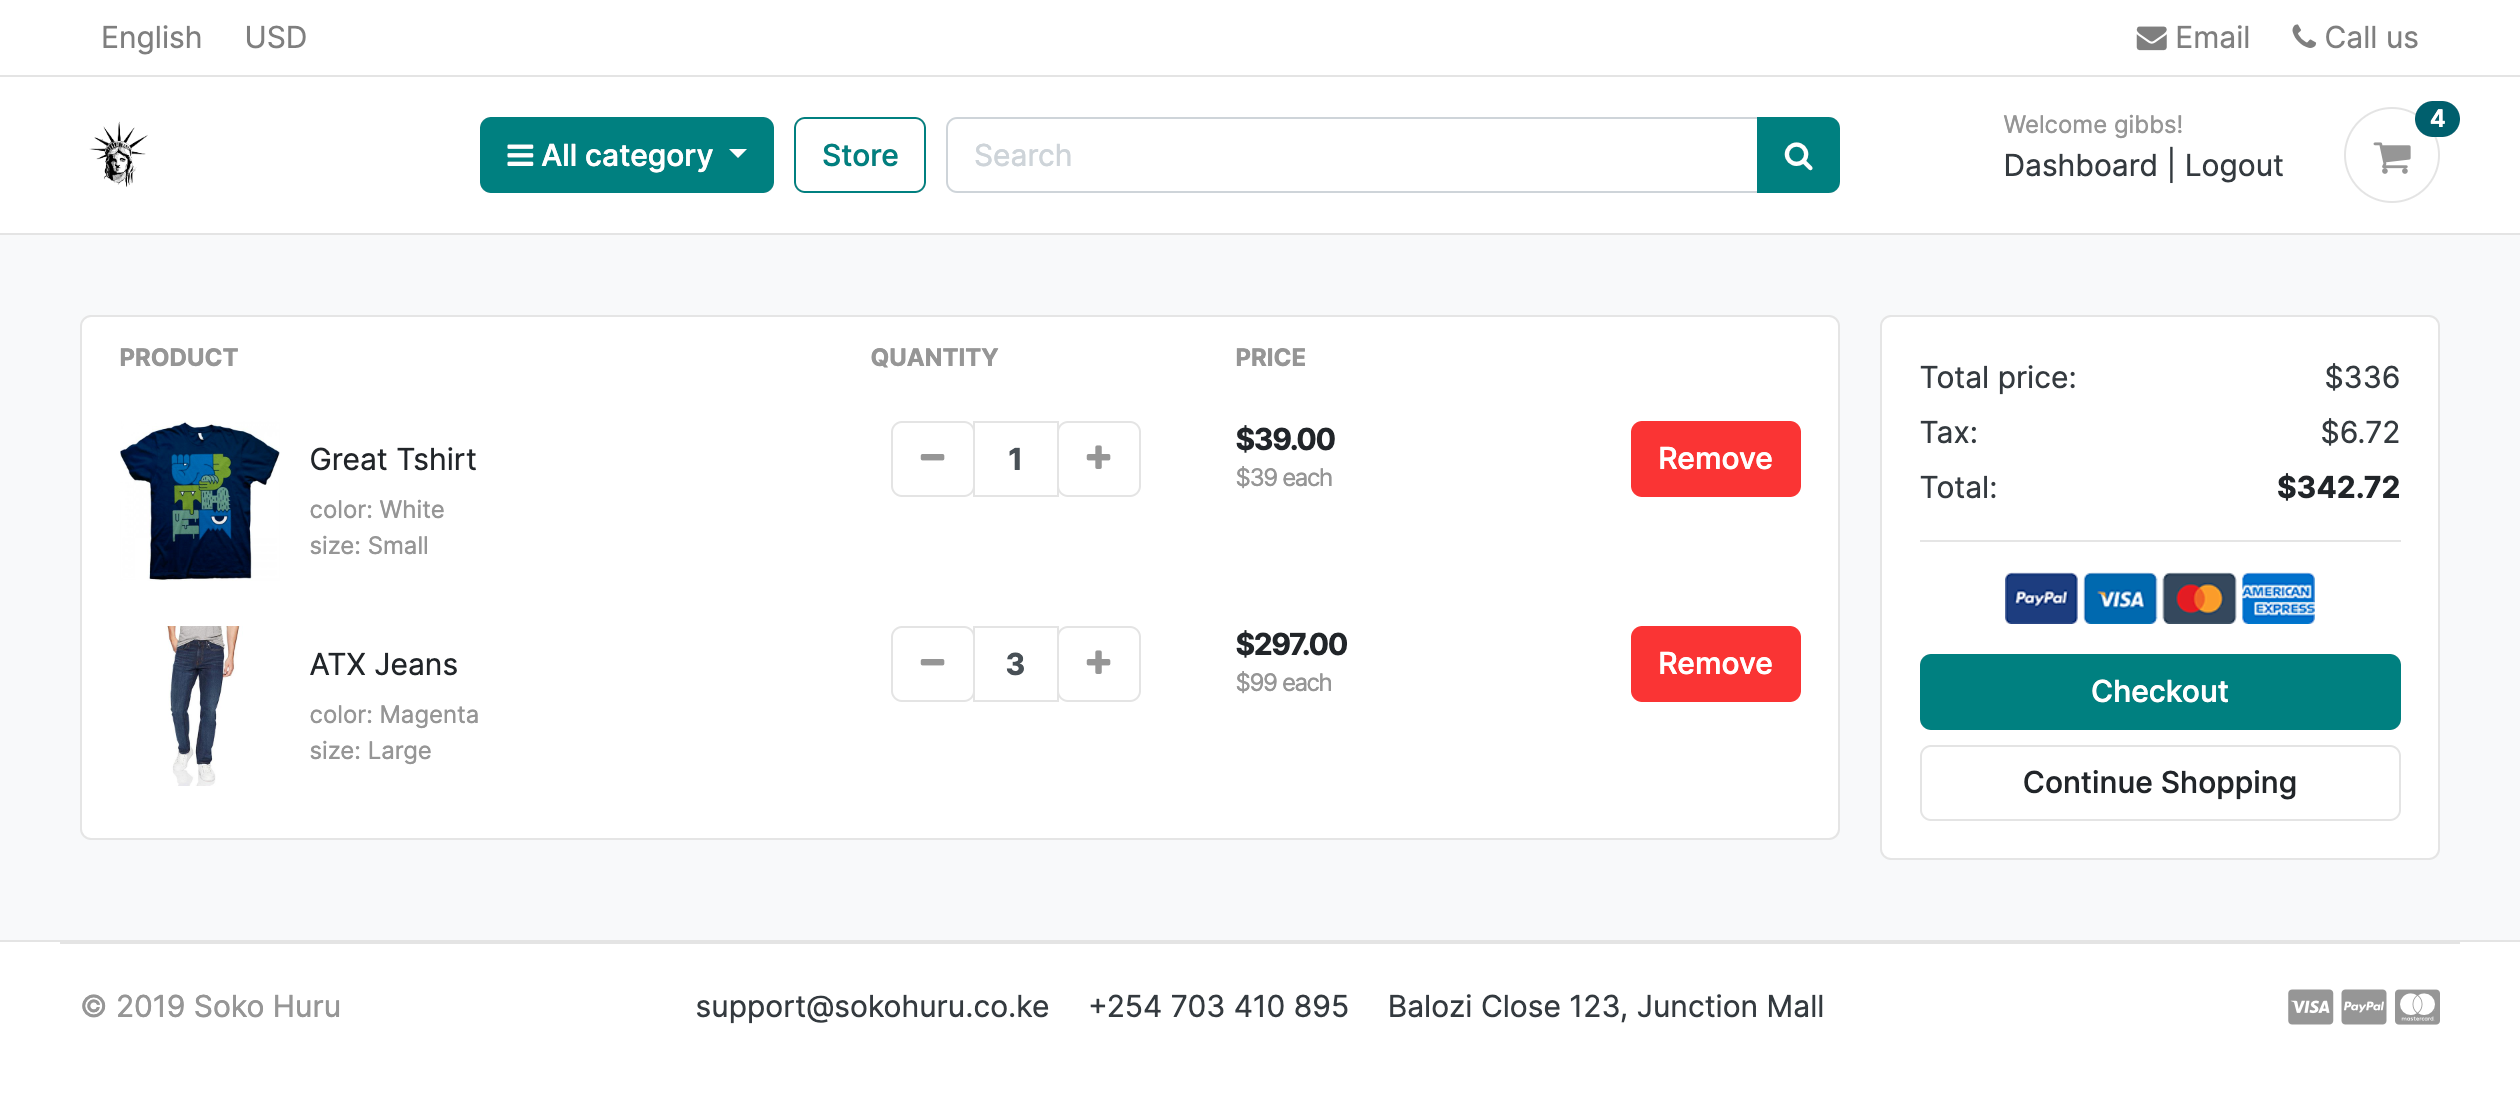Open the USD currency selector
2520x1108 pixels.
coord(275,38)
